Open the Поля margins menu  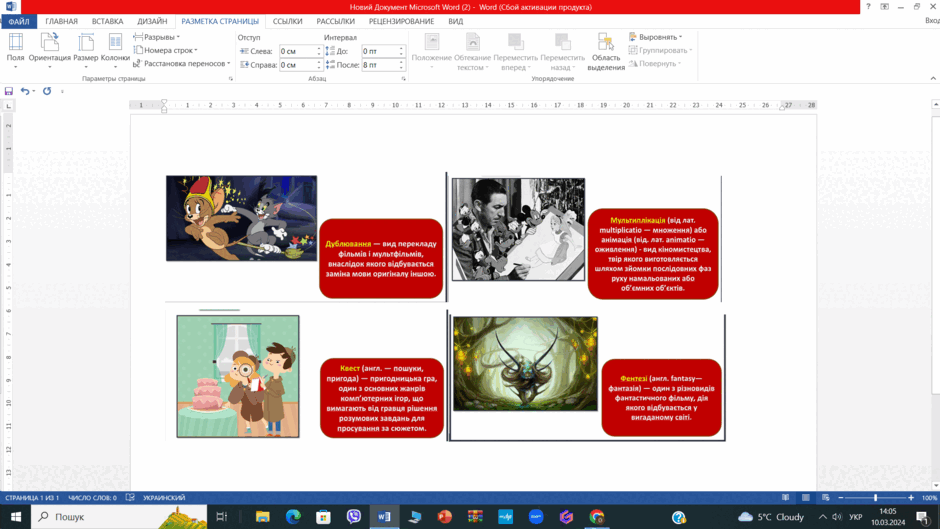coord(16,50)
